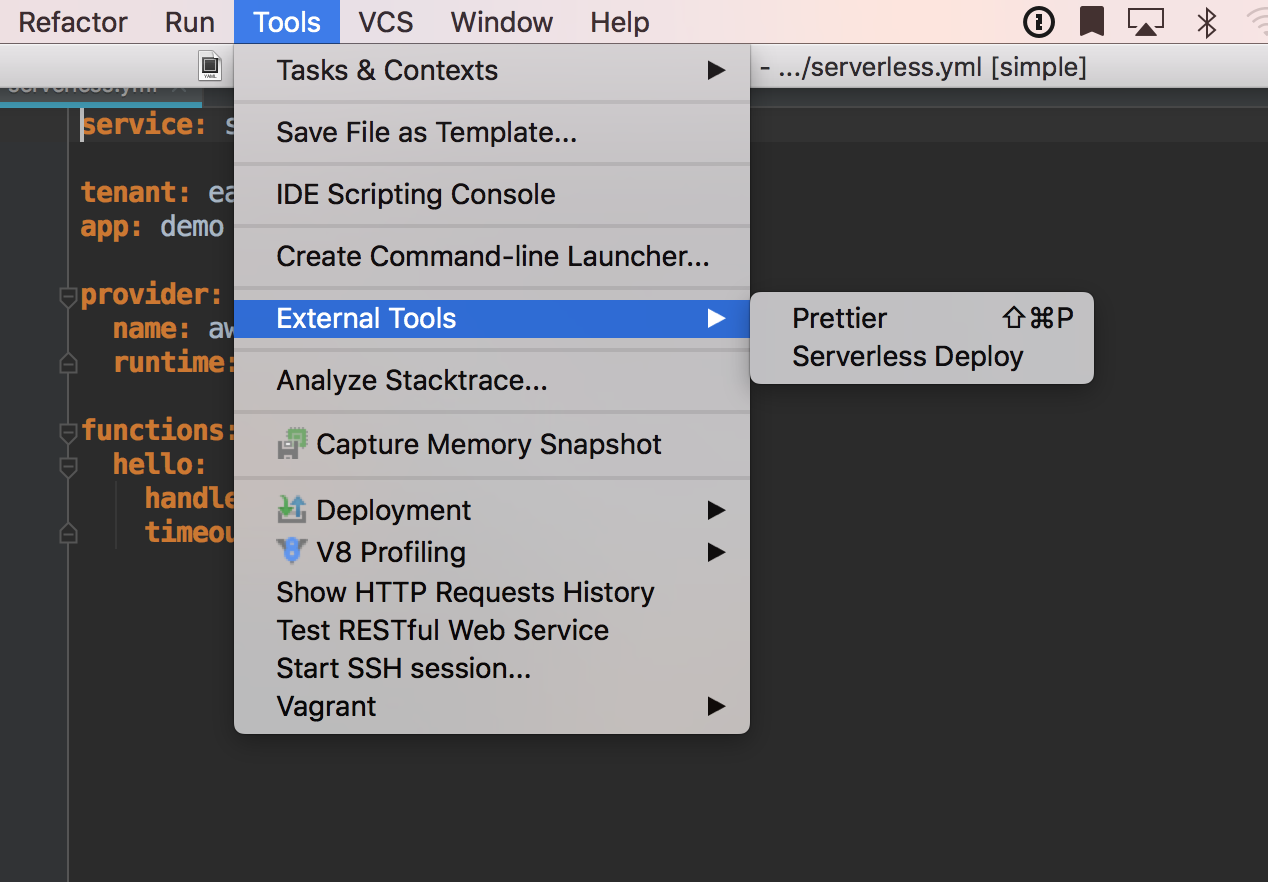1268x882 pixels.
Task: Expand the Vagrant submenu arrow
Action: (716, 706)
